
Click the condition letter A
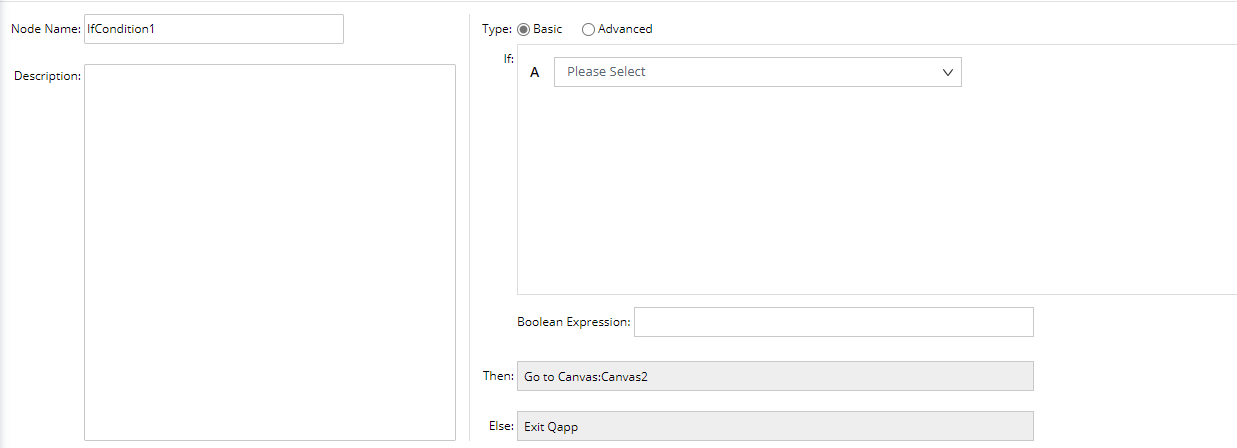click(534, 72)
